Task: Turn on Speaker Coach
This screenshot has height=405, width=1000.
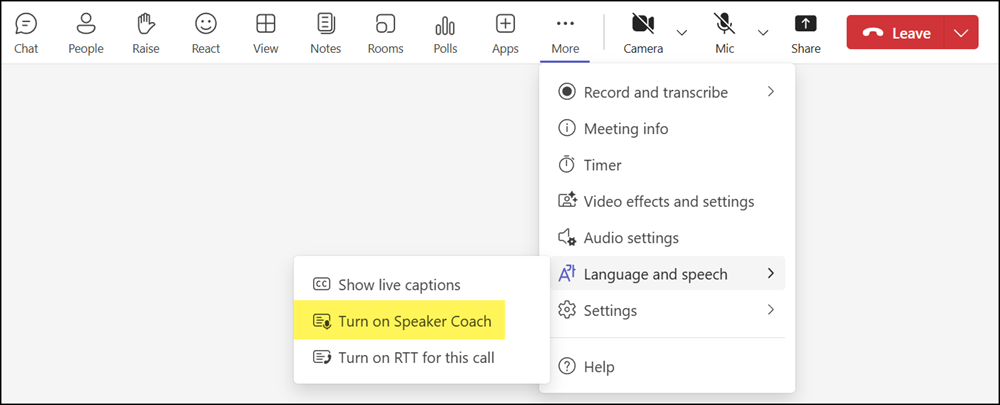Action: pyautogui.click(x=399, y=321)
